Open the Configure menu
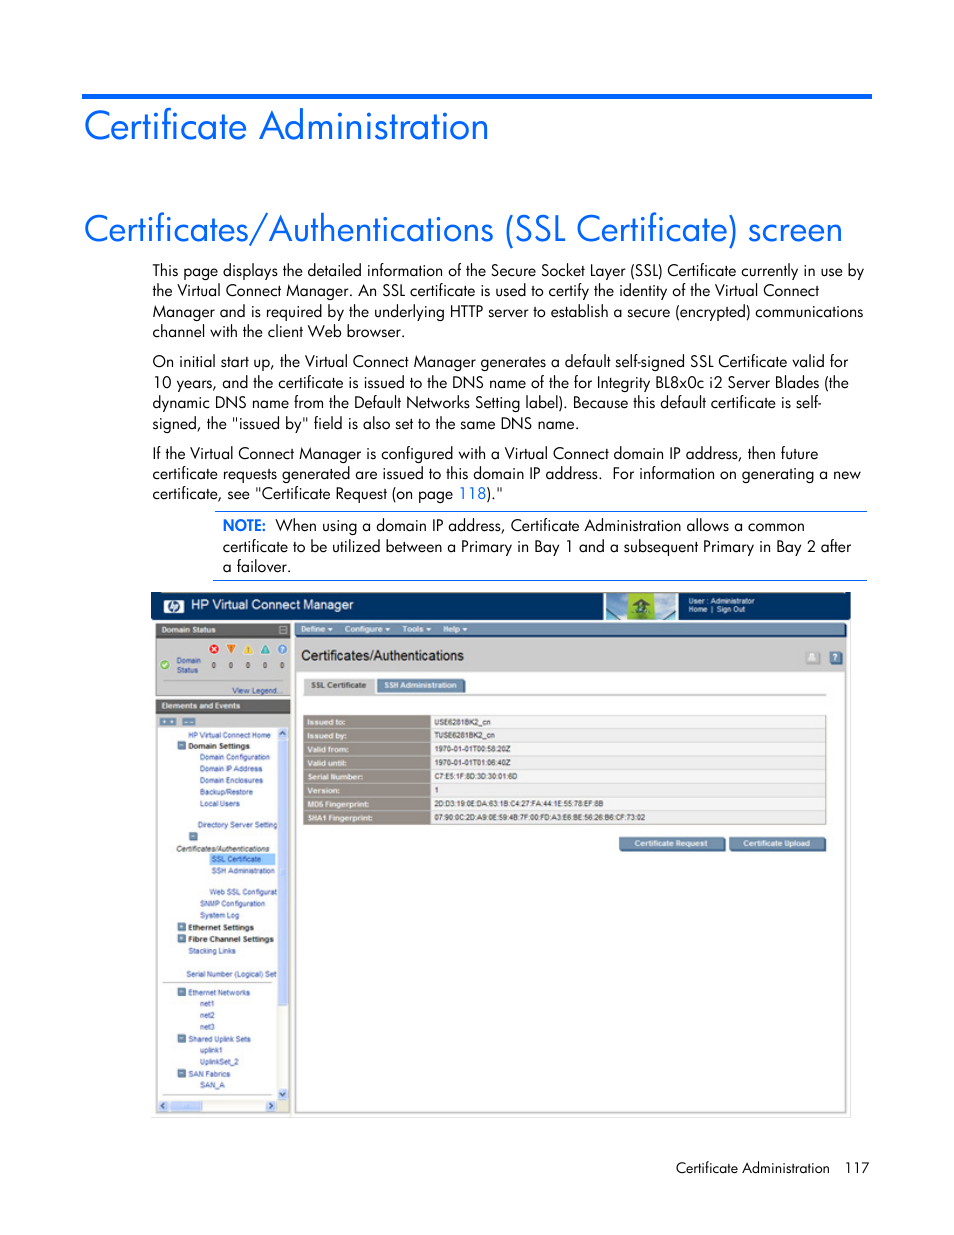The height and width of the screenshot is (1235, 954). (x=367, y=630)
